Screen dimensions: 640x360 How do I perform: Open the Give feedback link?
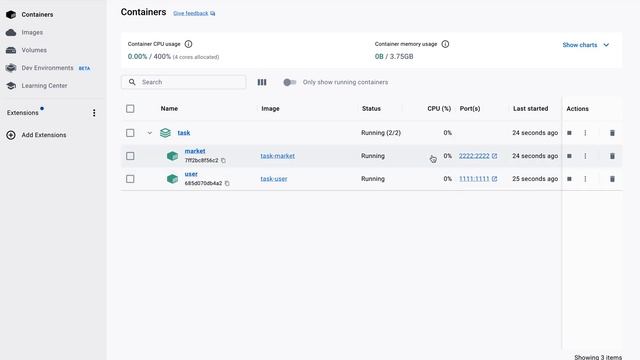194,13
